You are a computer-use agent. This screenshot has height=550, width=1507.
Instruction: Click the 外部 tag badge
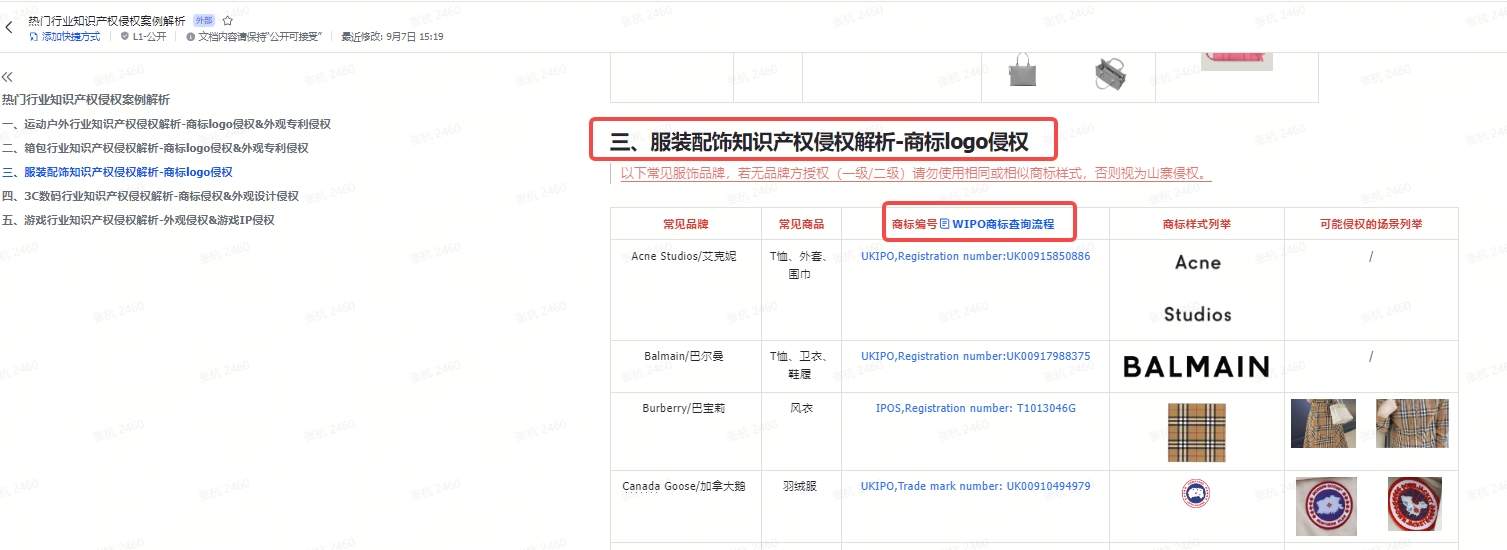203,20
